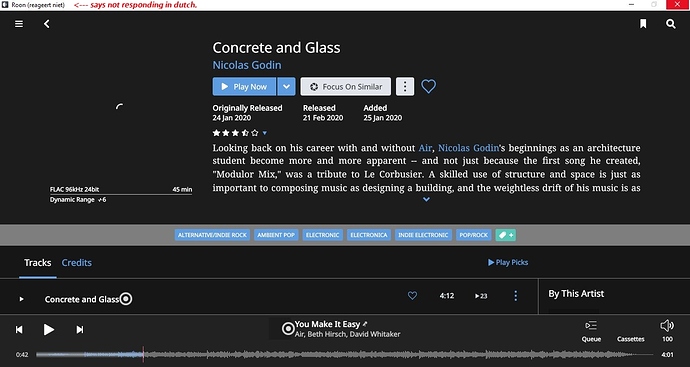Open the hamburger navigation menu
The image size is (690, 367).
coord(19,24)
